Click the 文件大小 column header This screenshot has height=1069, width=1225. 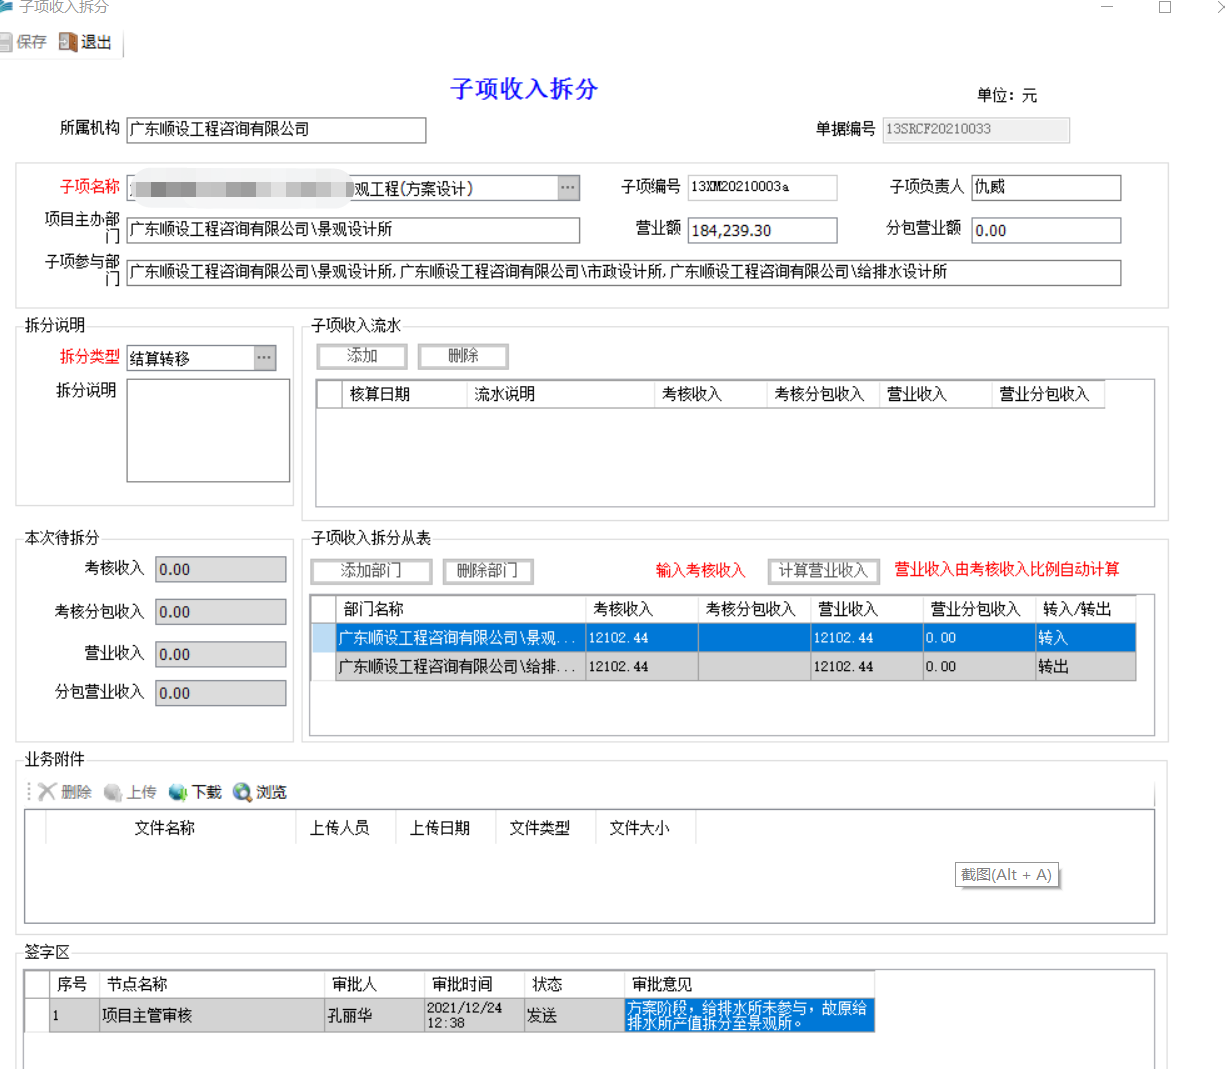[x=646, y=828]
